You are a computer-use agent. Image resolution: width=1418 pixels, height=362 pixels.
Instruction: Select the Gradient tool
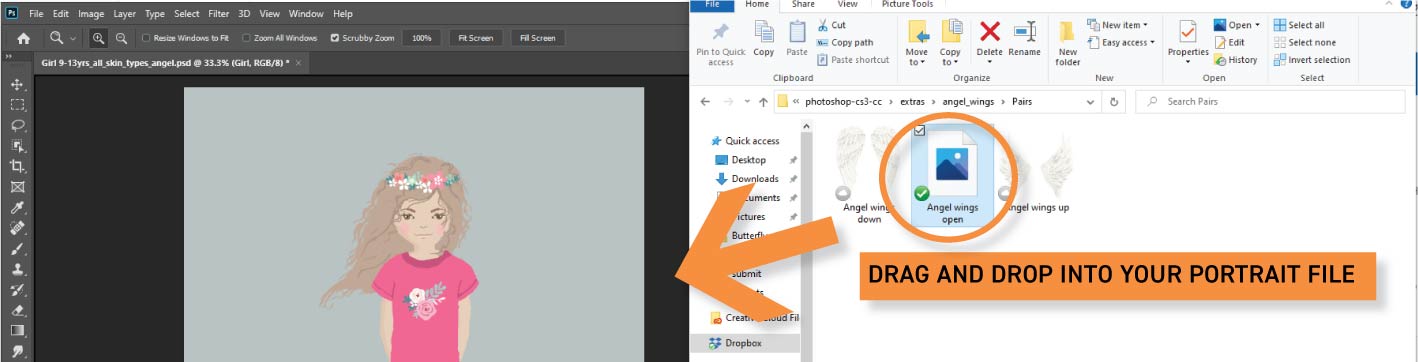point(17,331)
